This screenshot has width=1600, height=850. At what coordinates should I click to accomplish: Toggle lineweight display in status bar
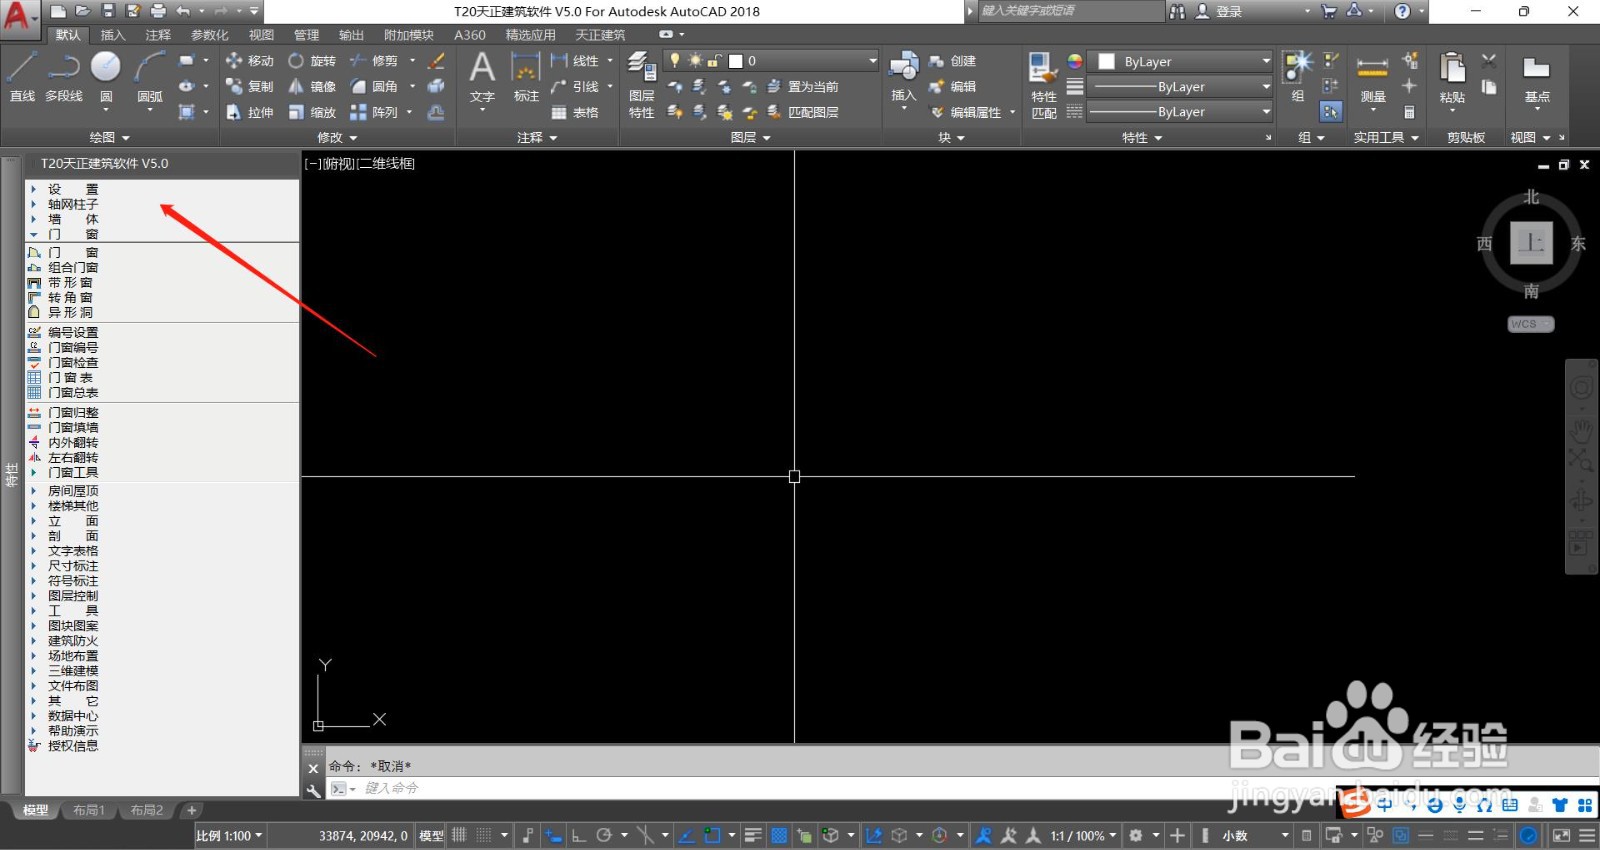[x=753, y=835]
